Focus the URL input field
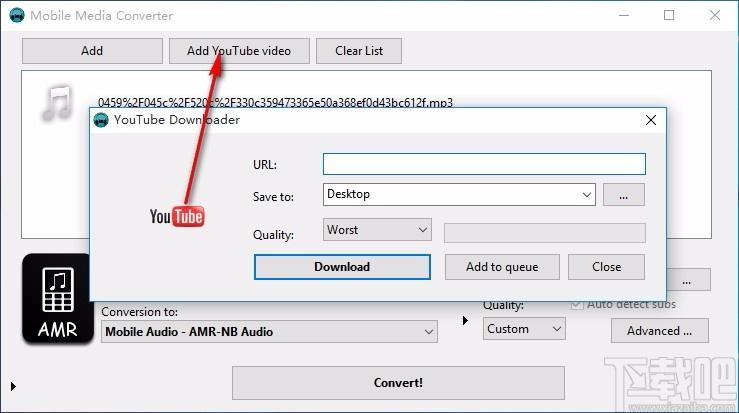739x413 pixels. (484, 164)
